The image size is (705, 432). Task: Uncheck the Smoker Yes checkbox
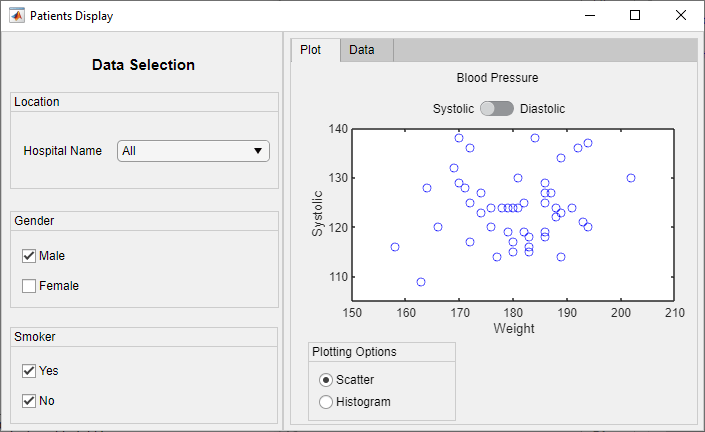pyautogui.click(x=29, y=371)
